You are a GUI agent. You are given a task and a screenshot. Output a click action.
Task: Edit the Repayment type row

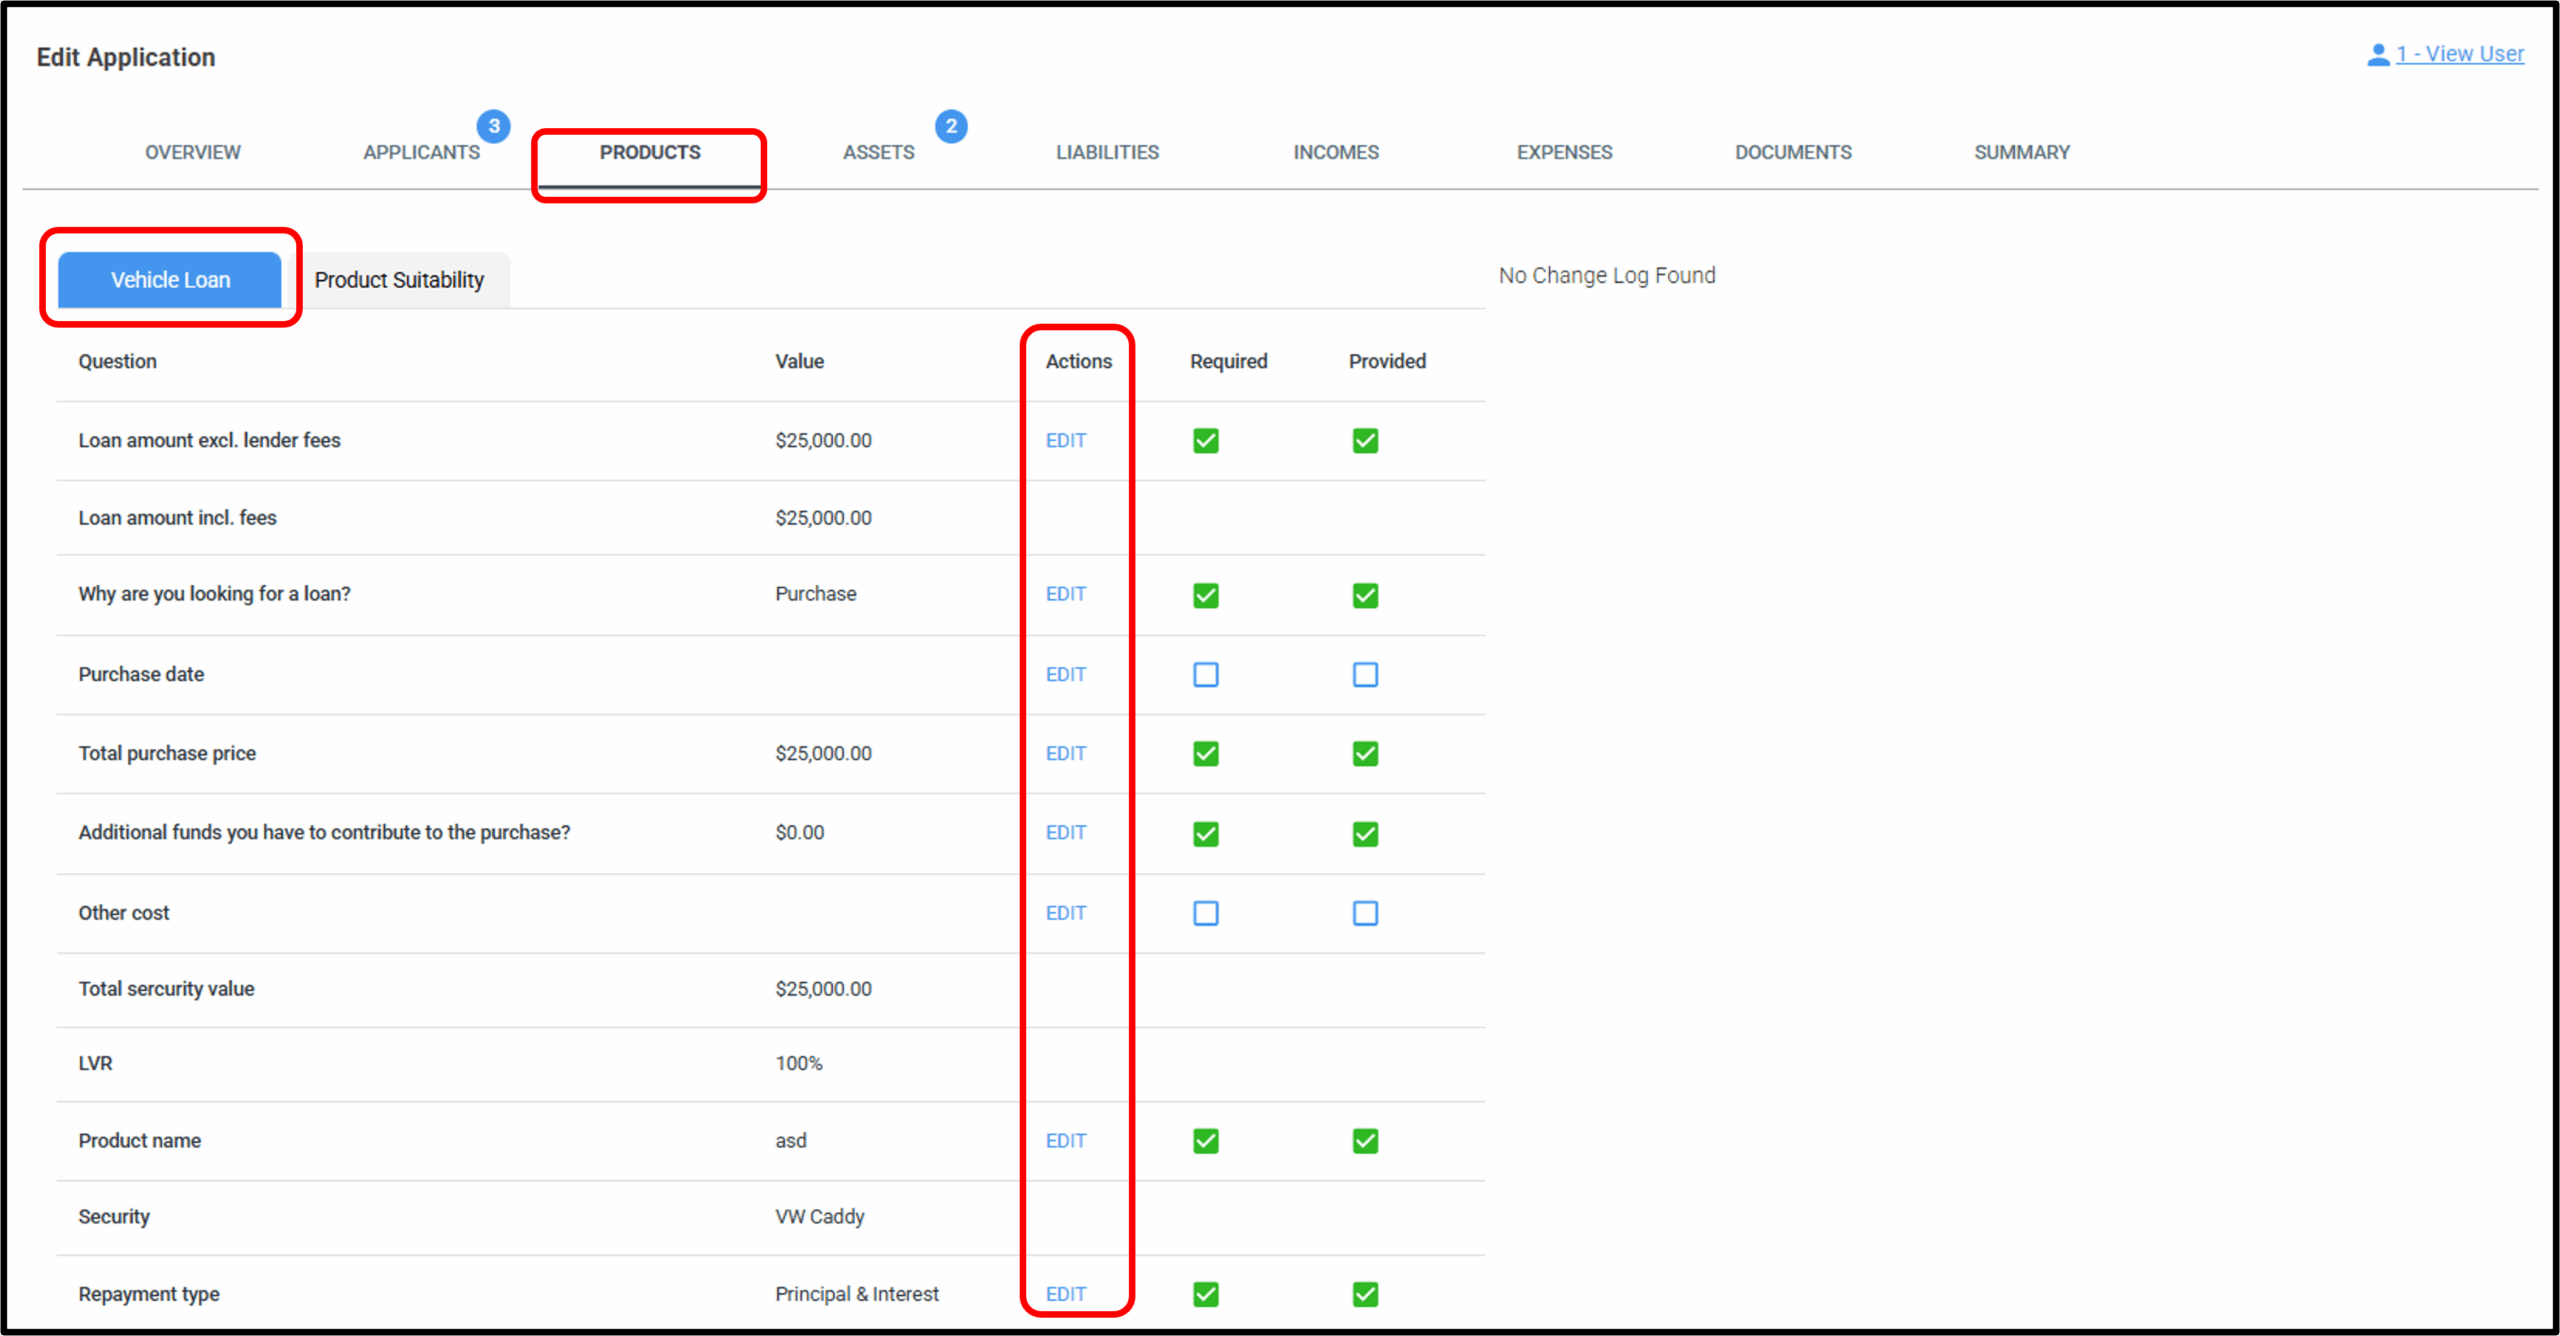tap(1065, 1294)
